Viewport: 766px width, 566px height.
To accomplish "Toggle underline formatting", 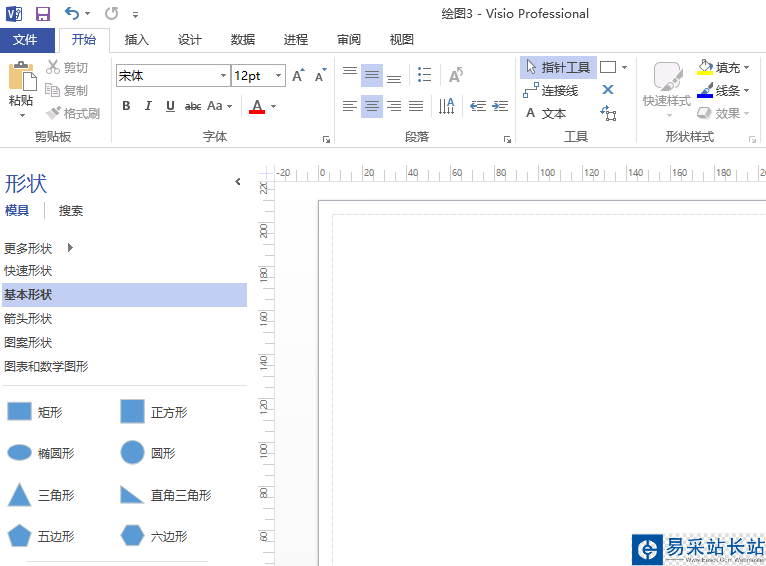I will point(170,106).
